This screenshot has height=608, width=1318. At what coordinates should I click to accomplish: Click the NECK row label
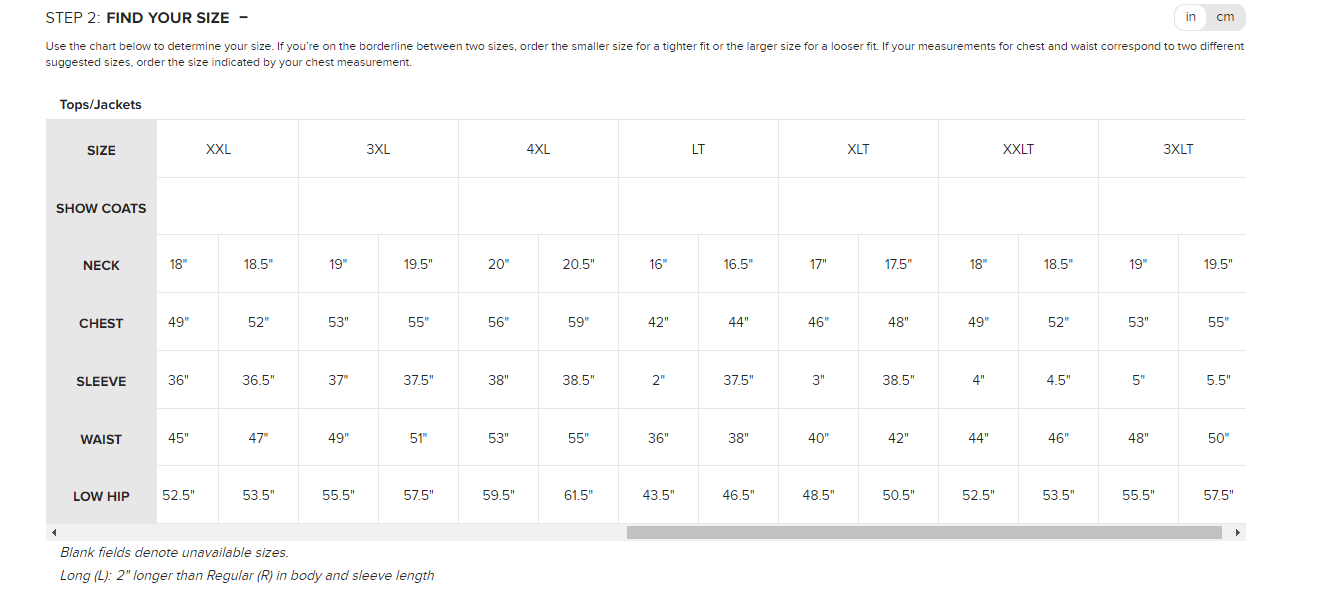pyautogui.click(x=101, y=265)
